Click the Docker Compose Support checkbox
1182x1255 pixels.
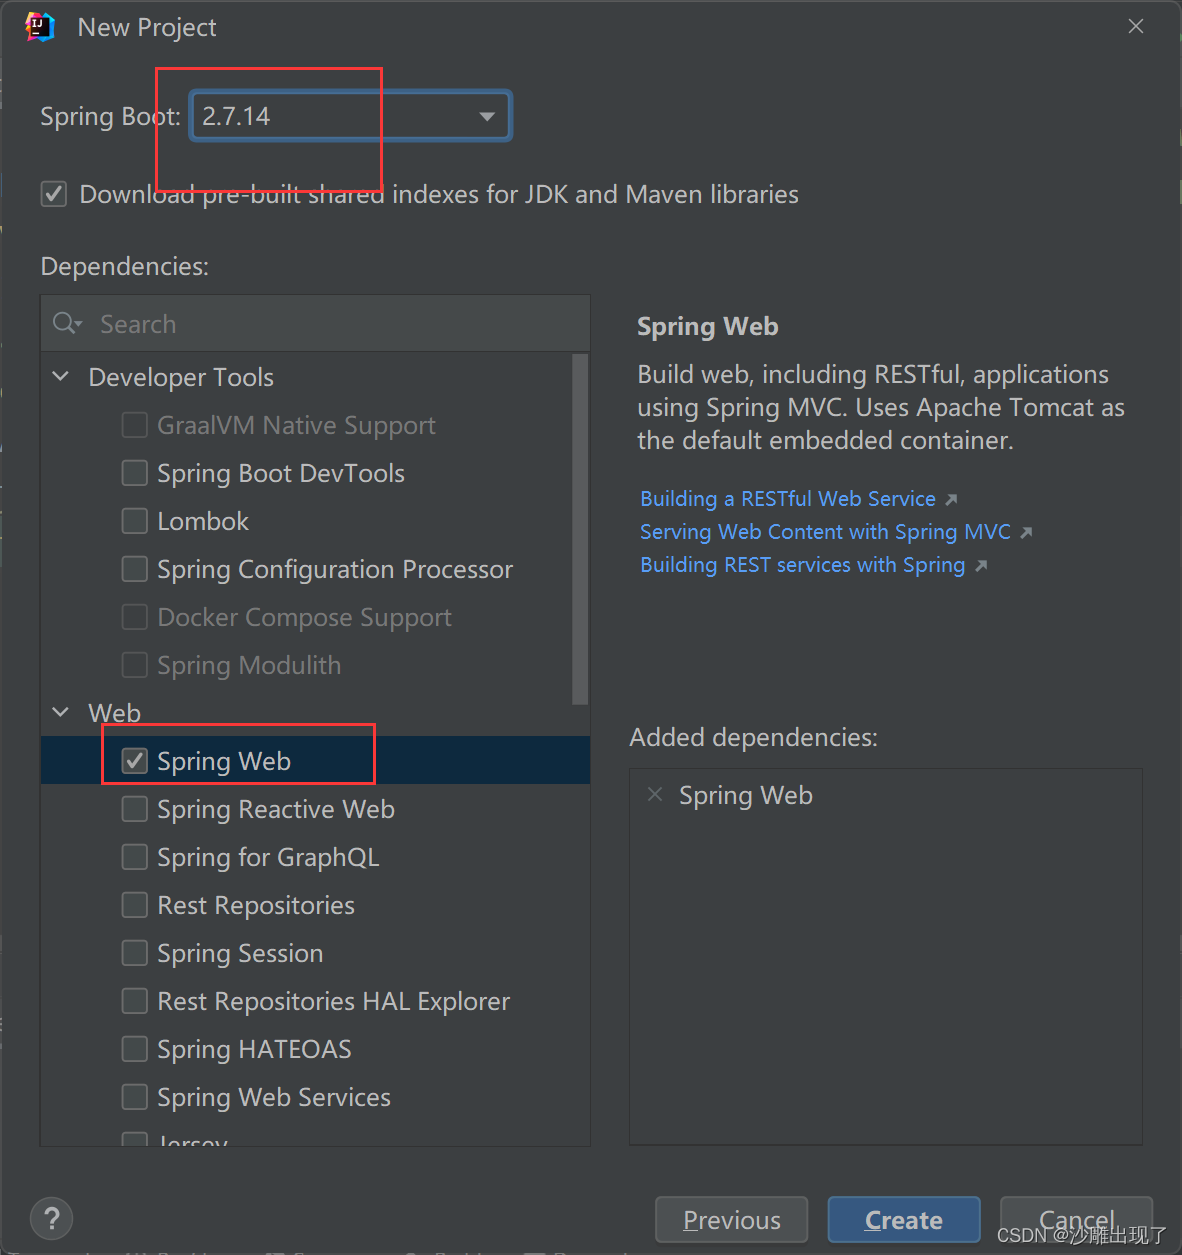click(x=135, y=617)
